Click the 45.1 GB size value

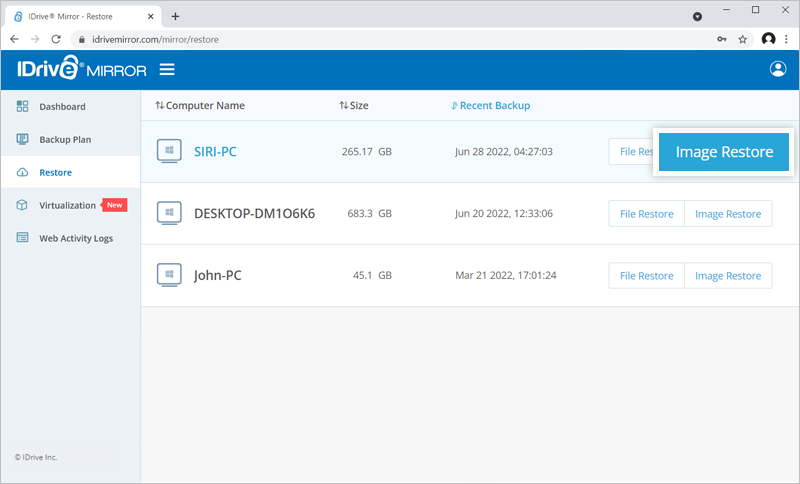pos(372,275)
